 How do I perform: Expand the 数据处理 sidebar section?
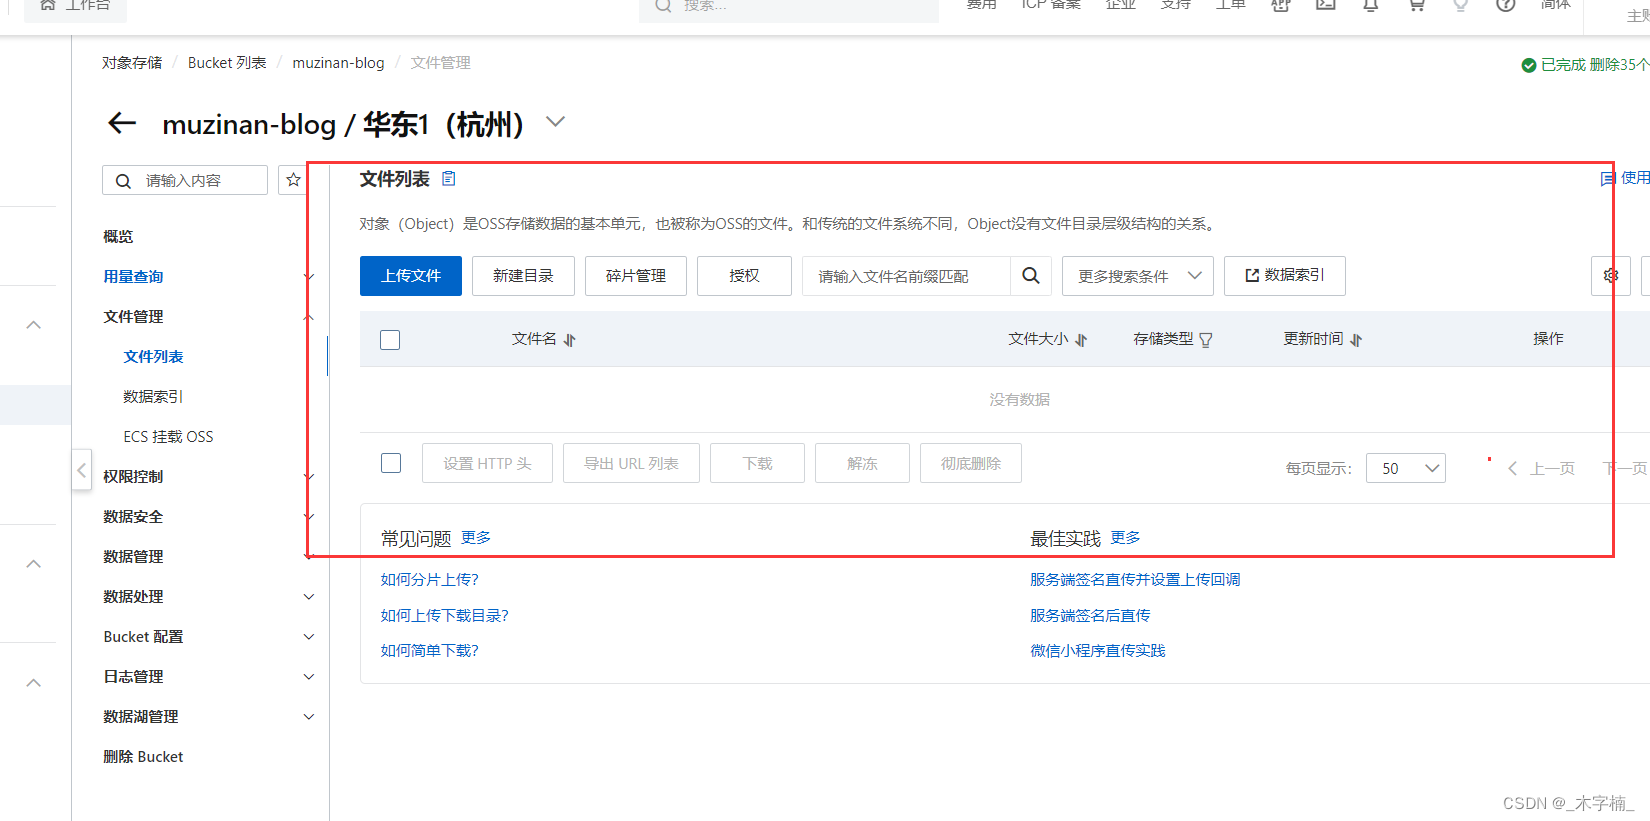309,597
